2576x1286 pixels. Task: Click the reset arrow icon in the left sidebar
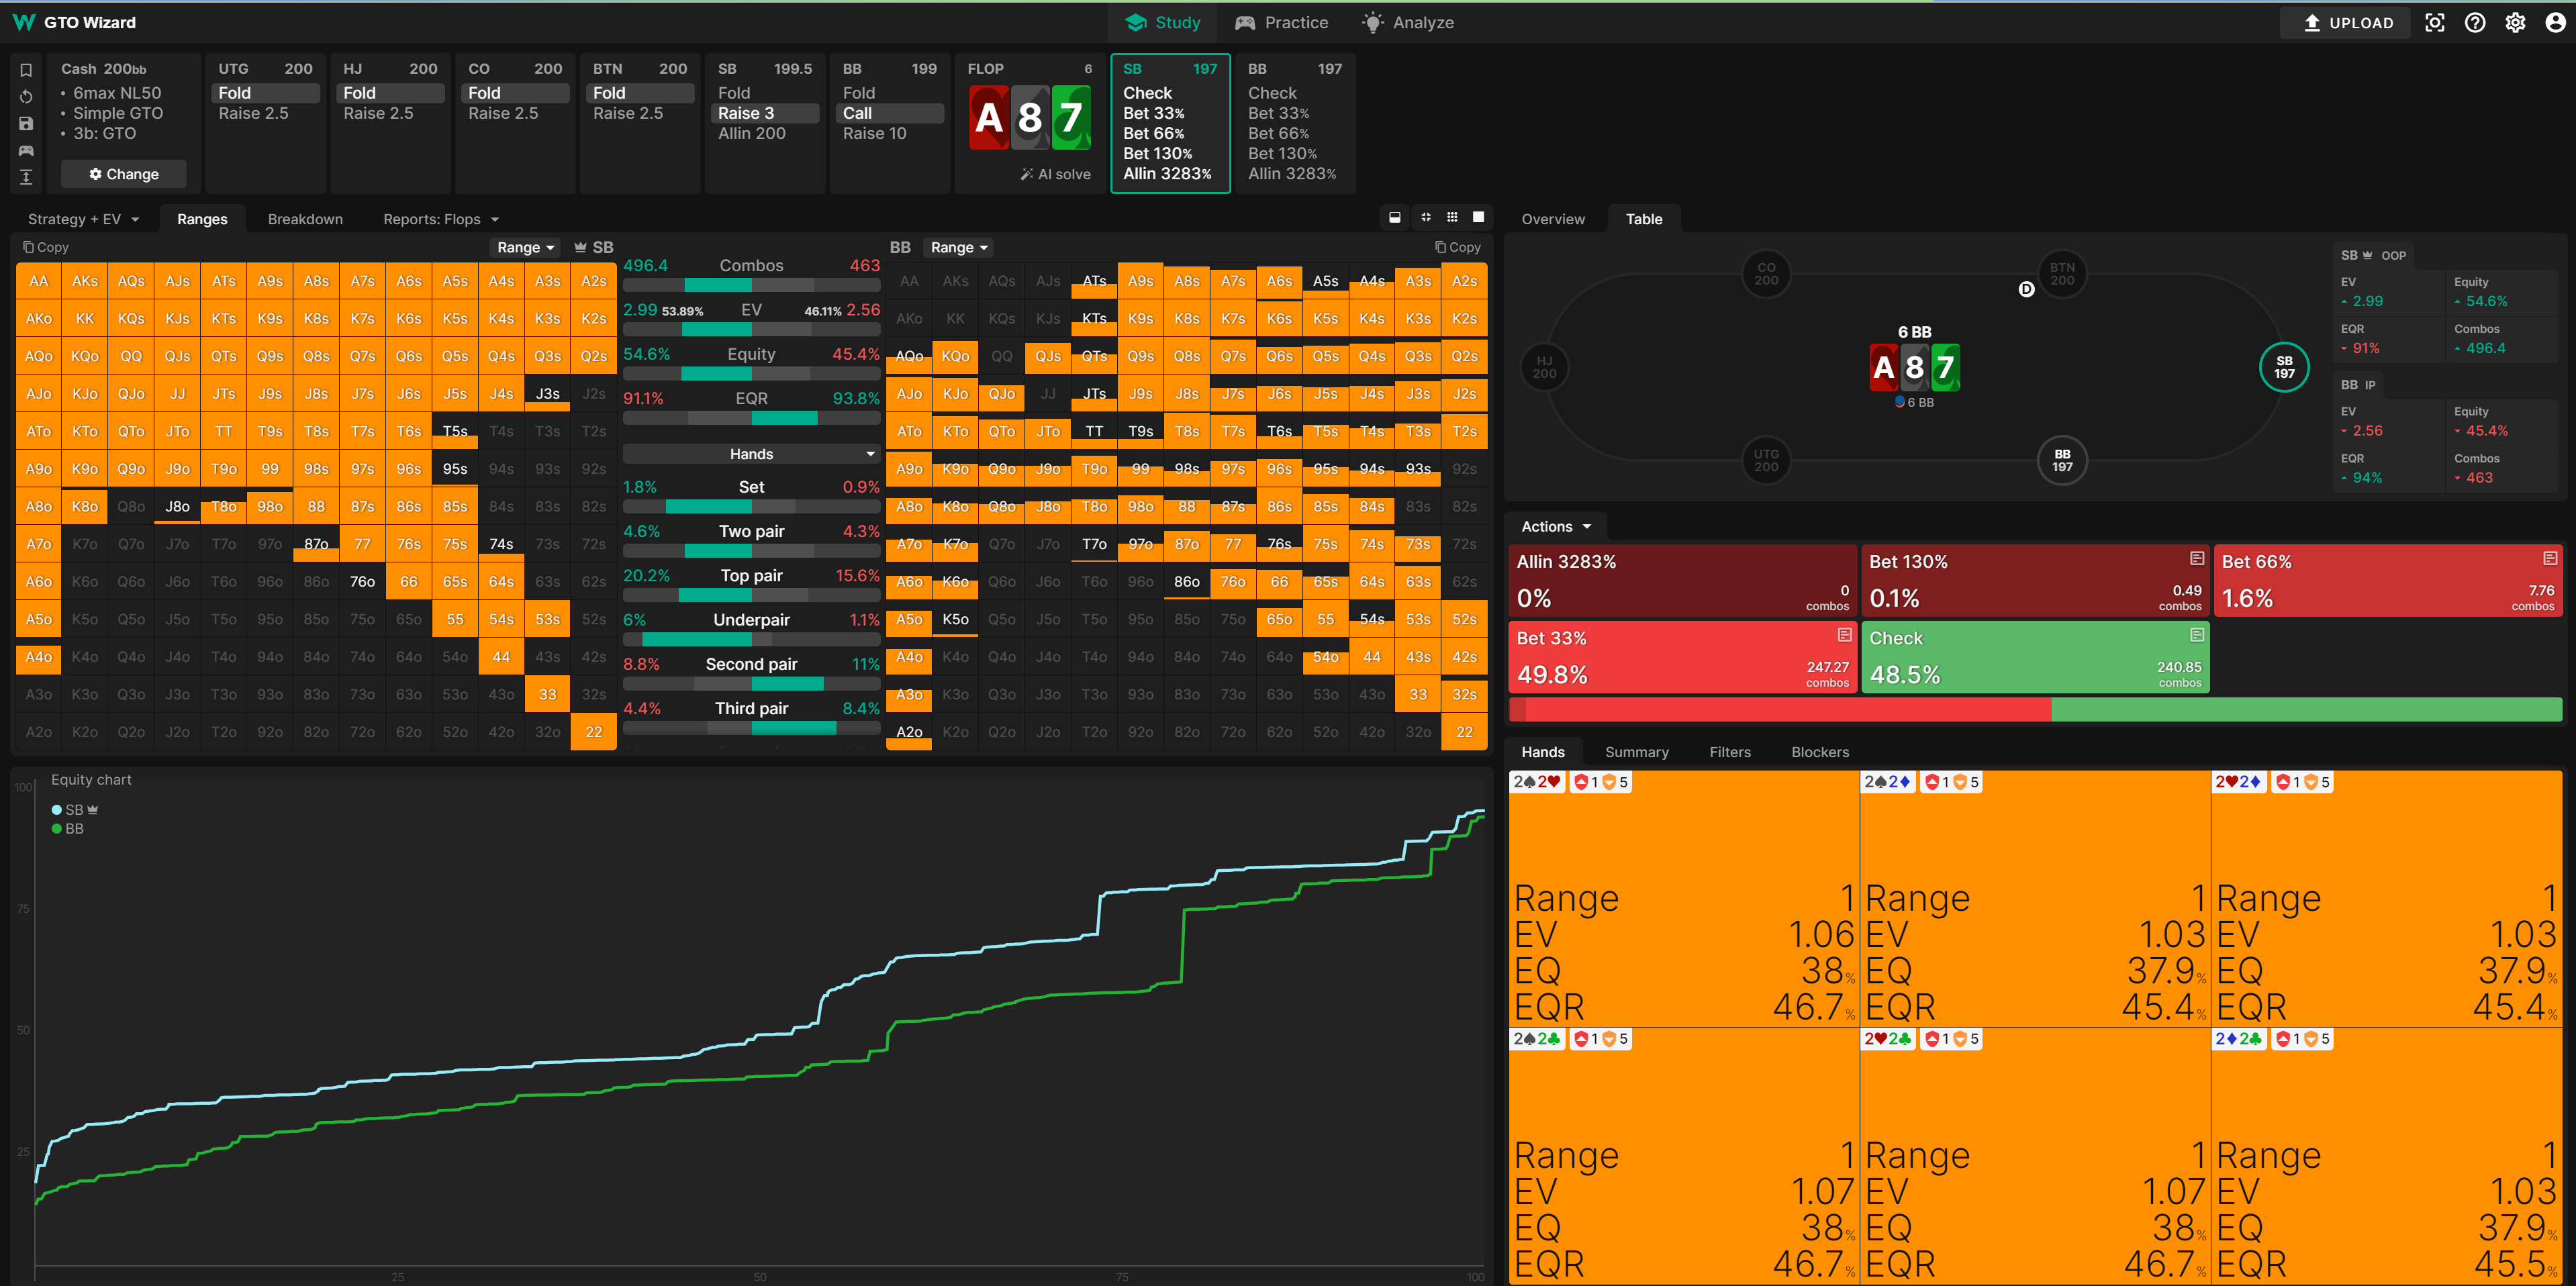(x=26, y=97)
